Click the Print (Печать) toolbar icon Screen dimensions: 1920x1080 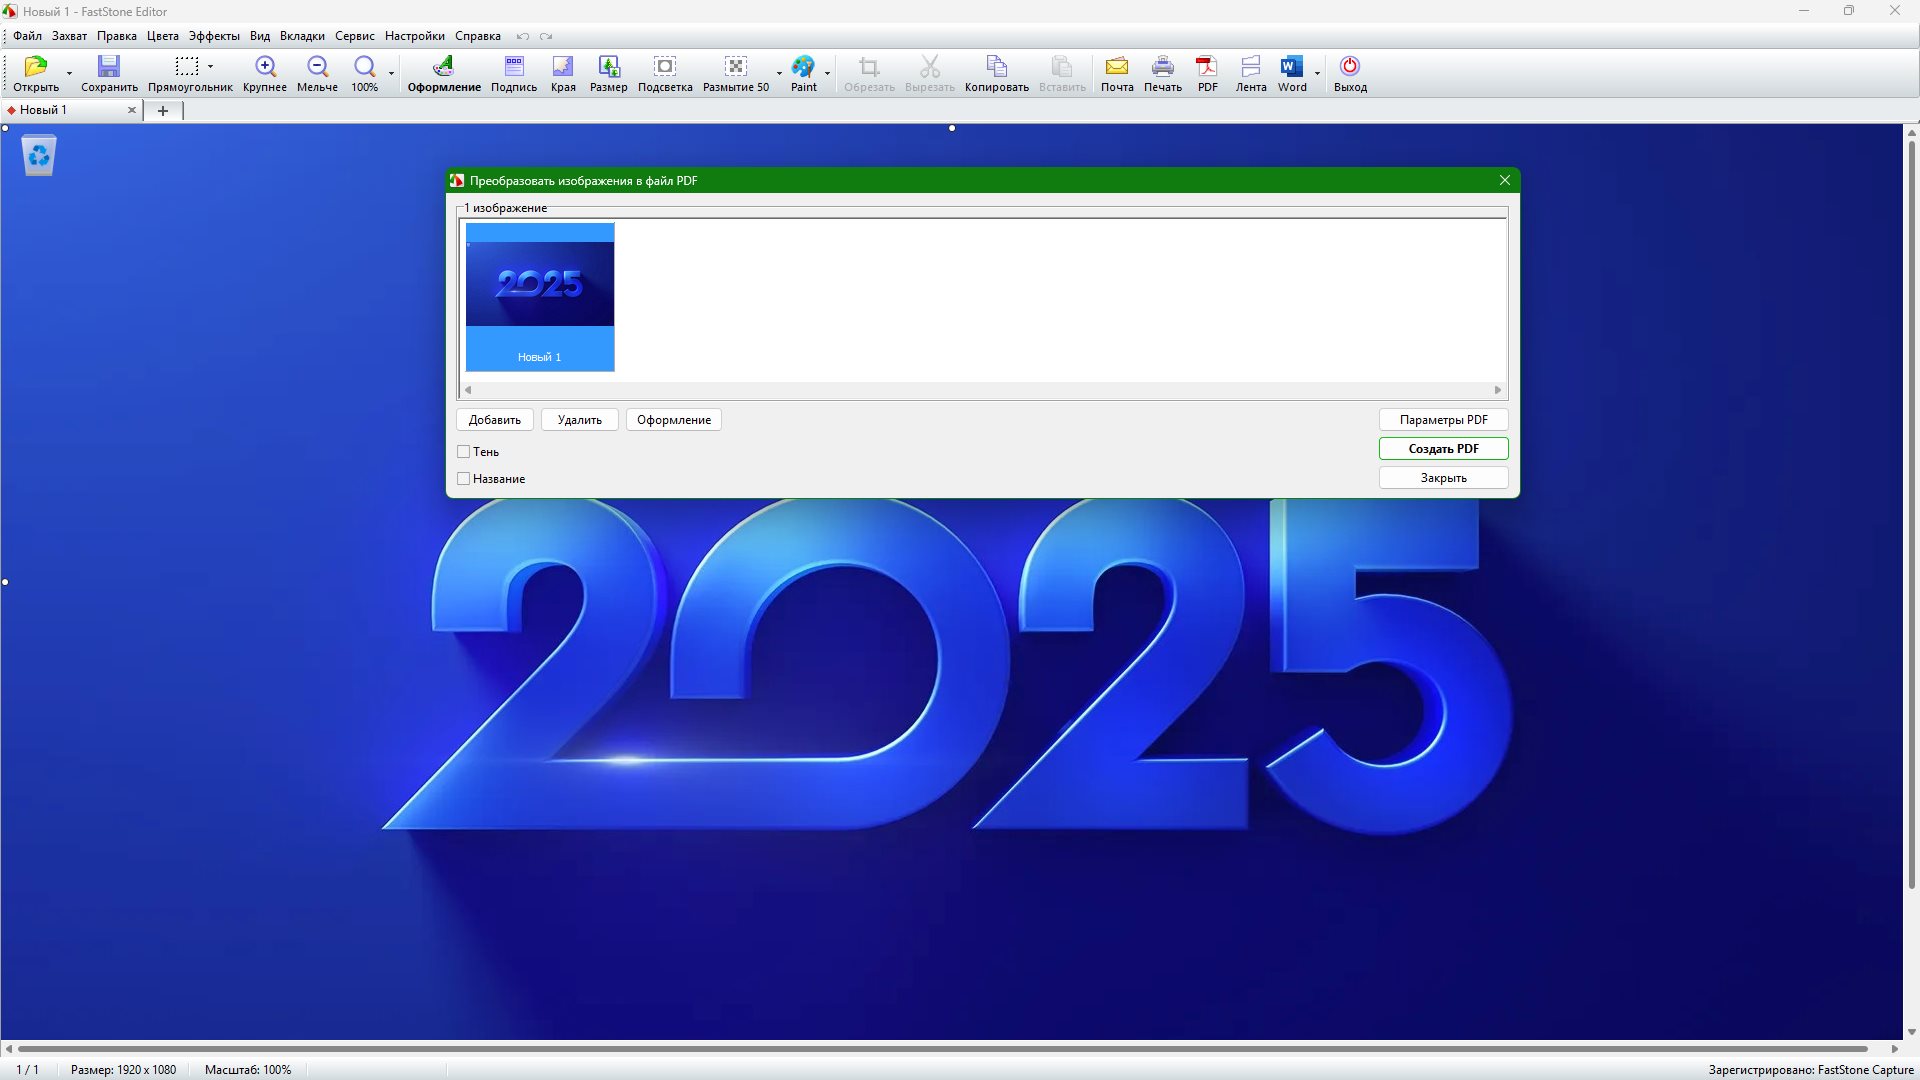[1162, 67]
